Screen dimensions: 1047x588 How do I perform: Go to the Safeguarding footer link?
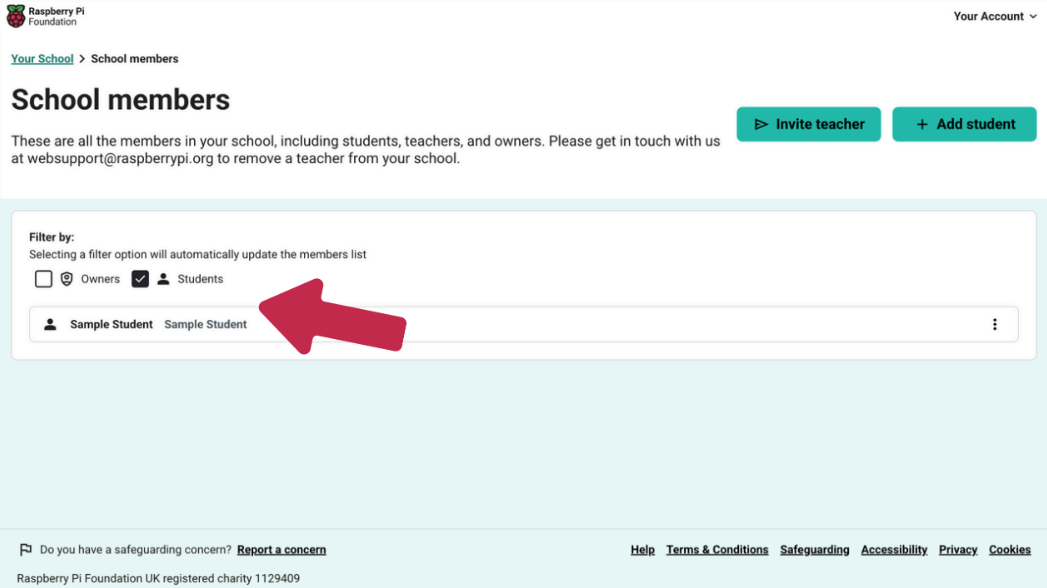coord(814,550)
